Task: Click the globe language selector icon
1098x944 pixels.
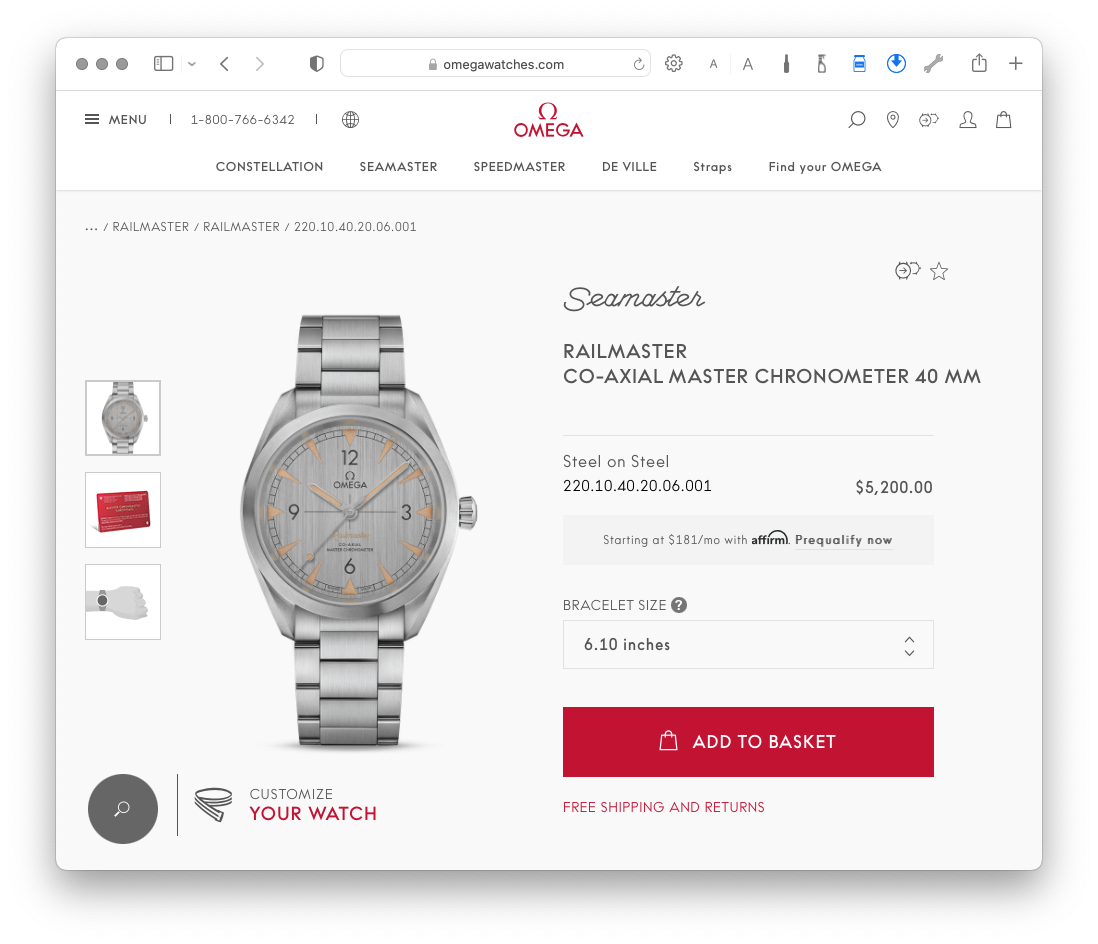Action: [350, 120]
